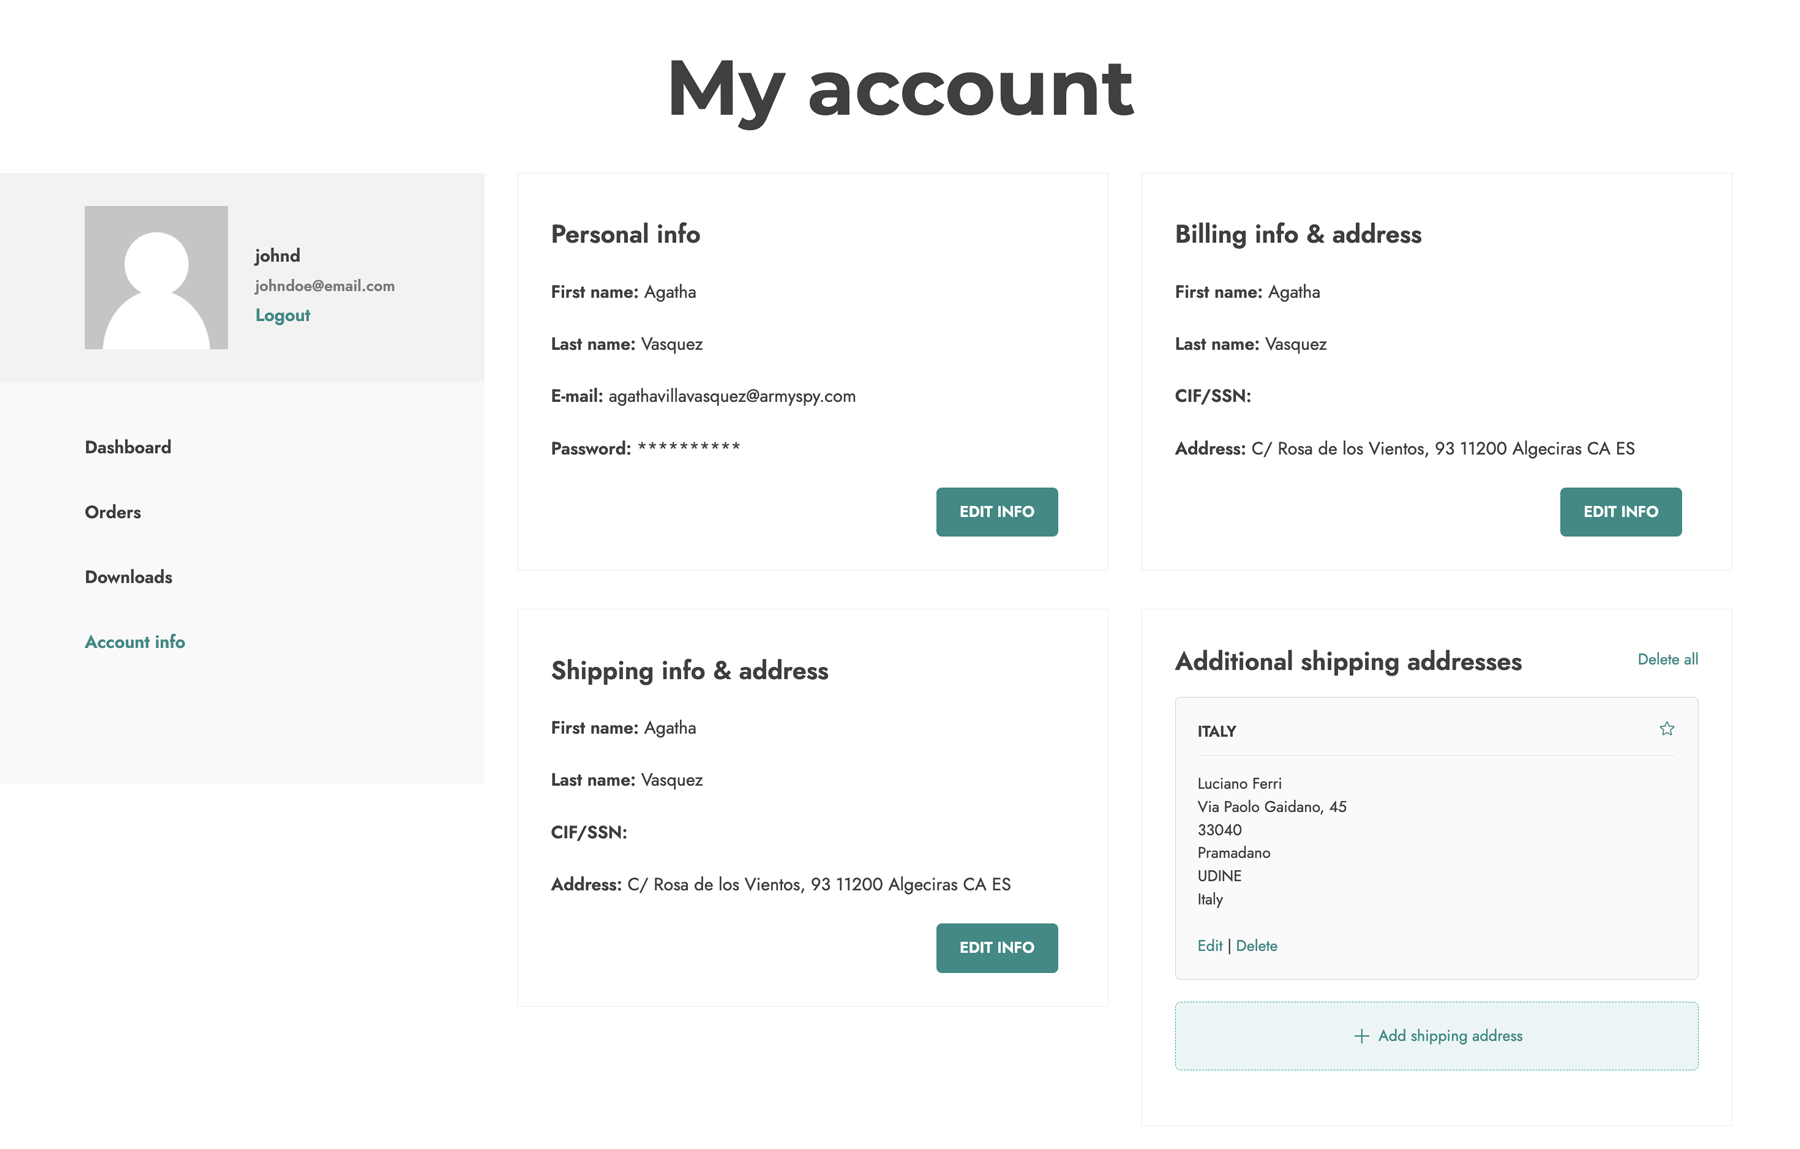Click the user avatar placeholder image
Screen dimensions: 1800x1149
coord(156,277)
